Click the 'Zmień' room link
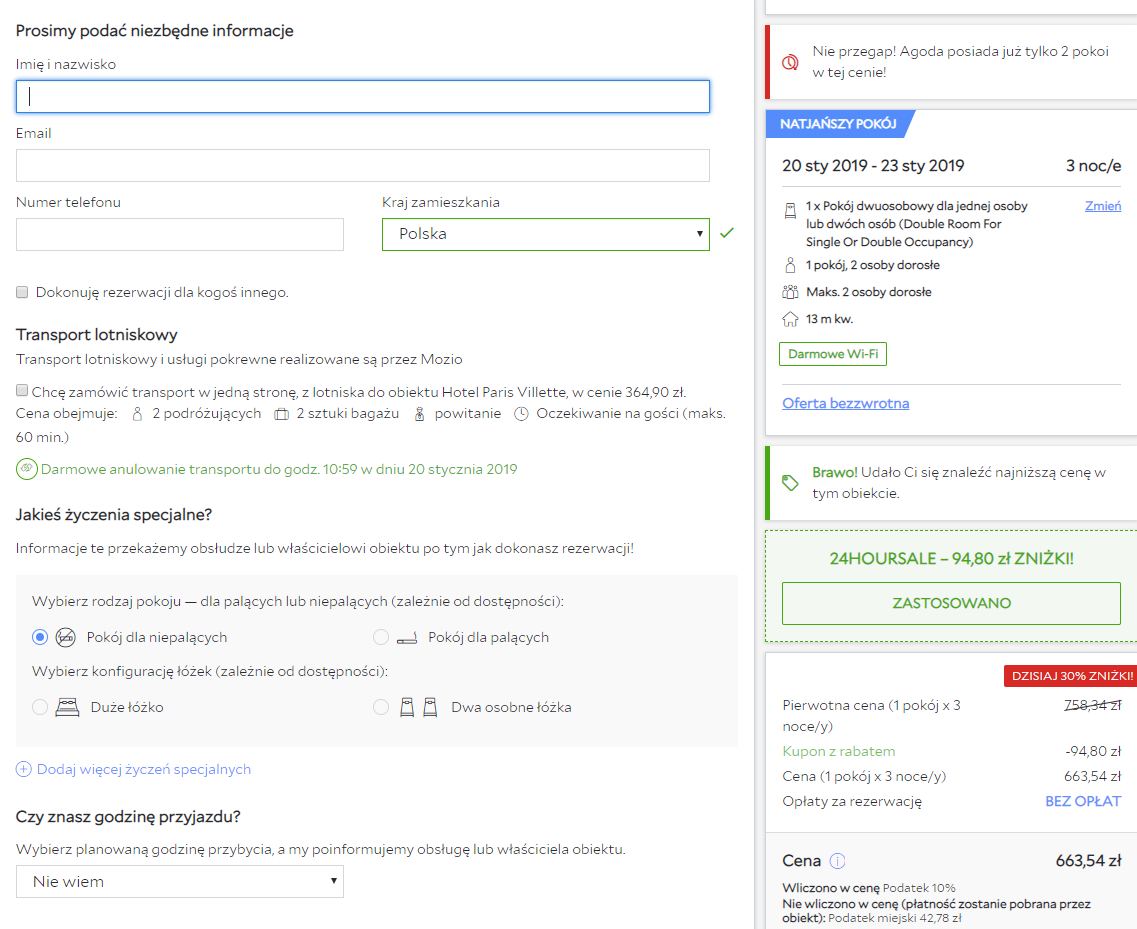Screen dimensions: 1137x929 point(1103,206)
